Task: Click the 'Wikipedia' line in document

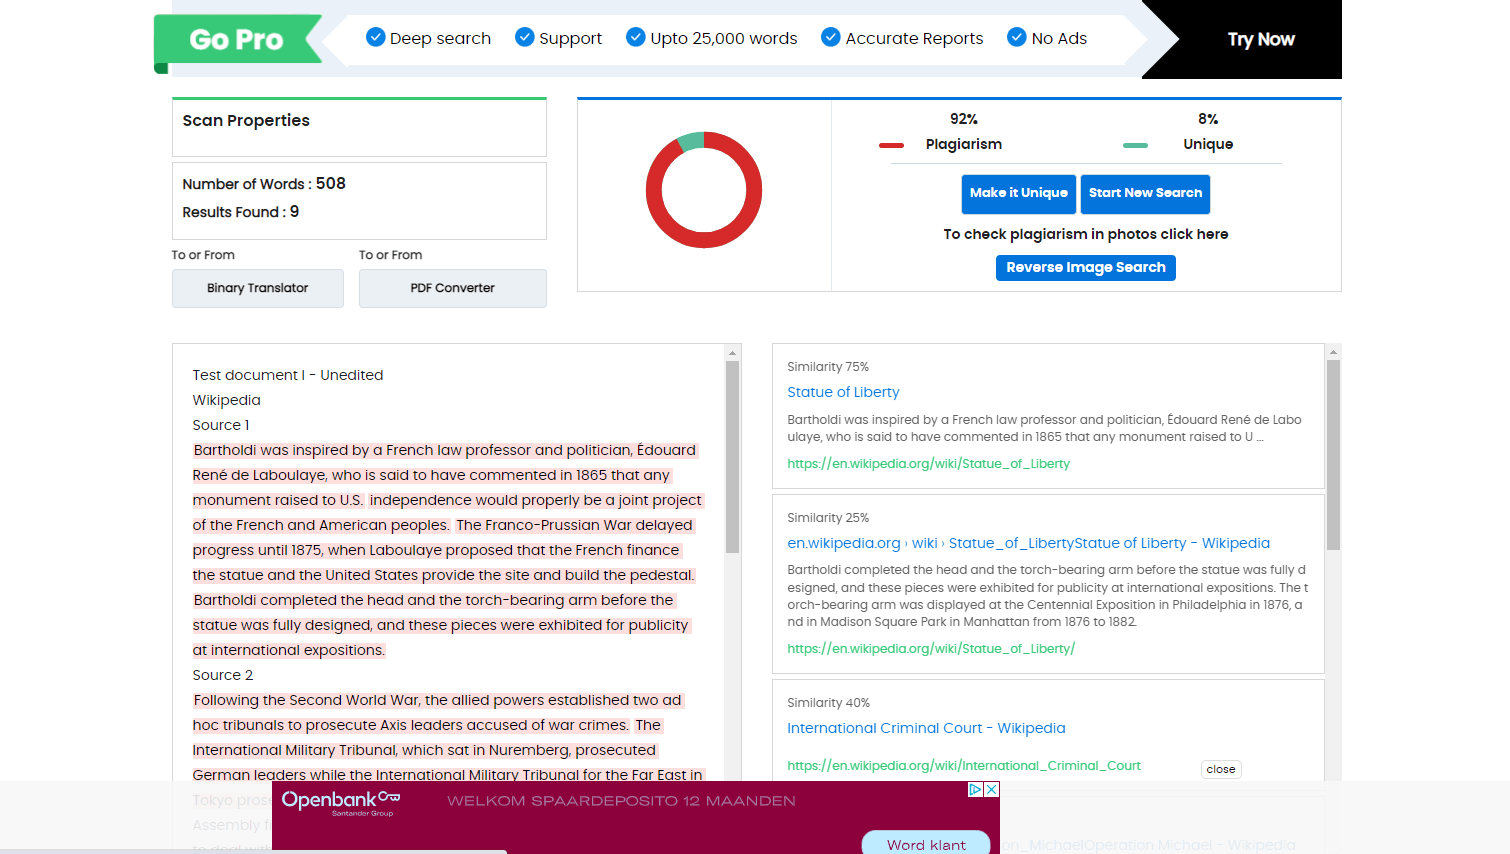Action: [x=227, y=400]
